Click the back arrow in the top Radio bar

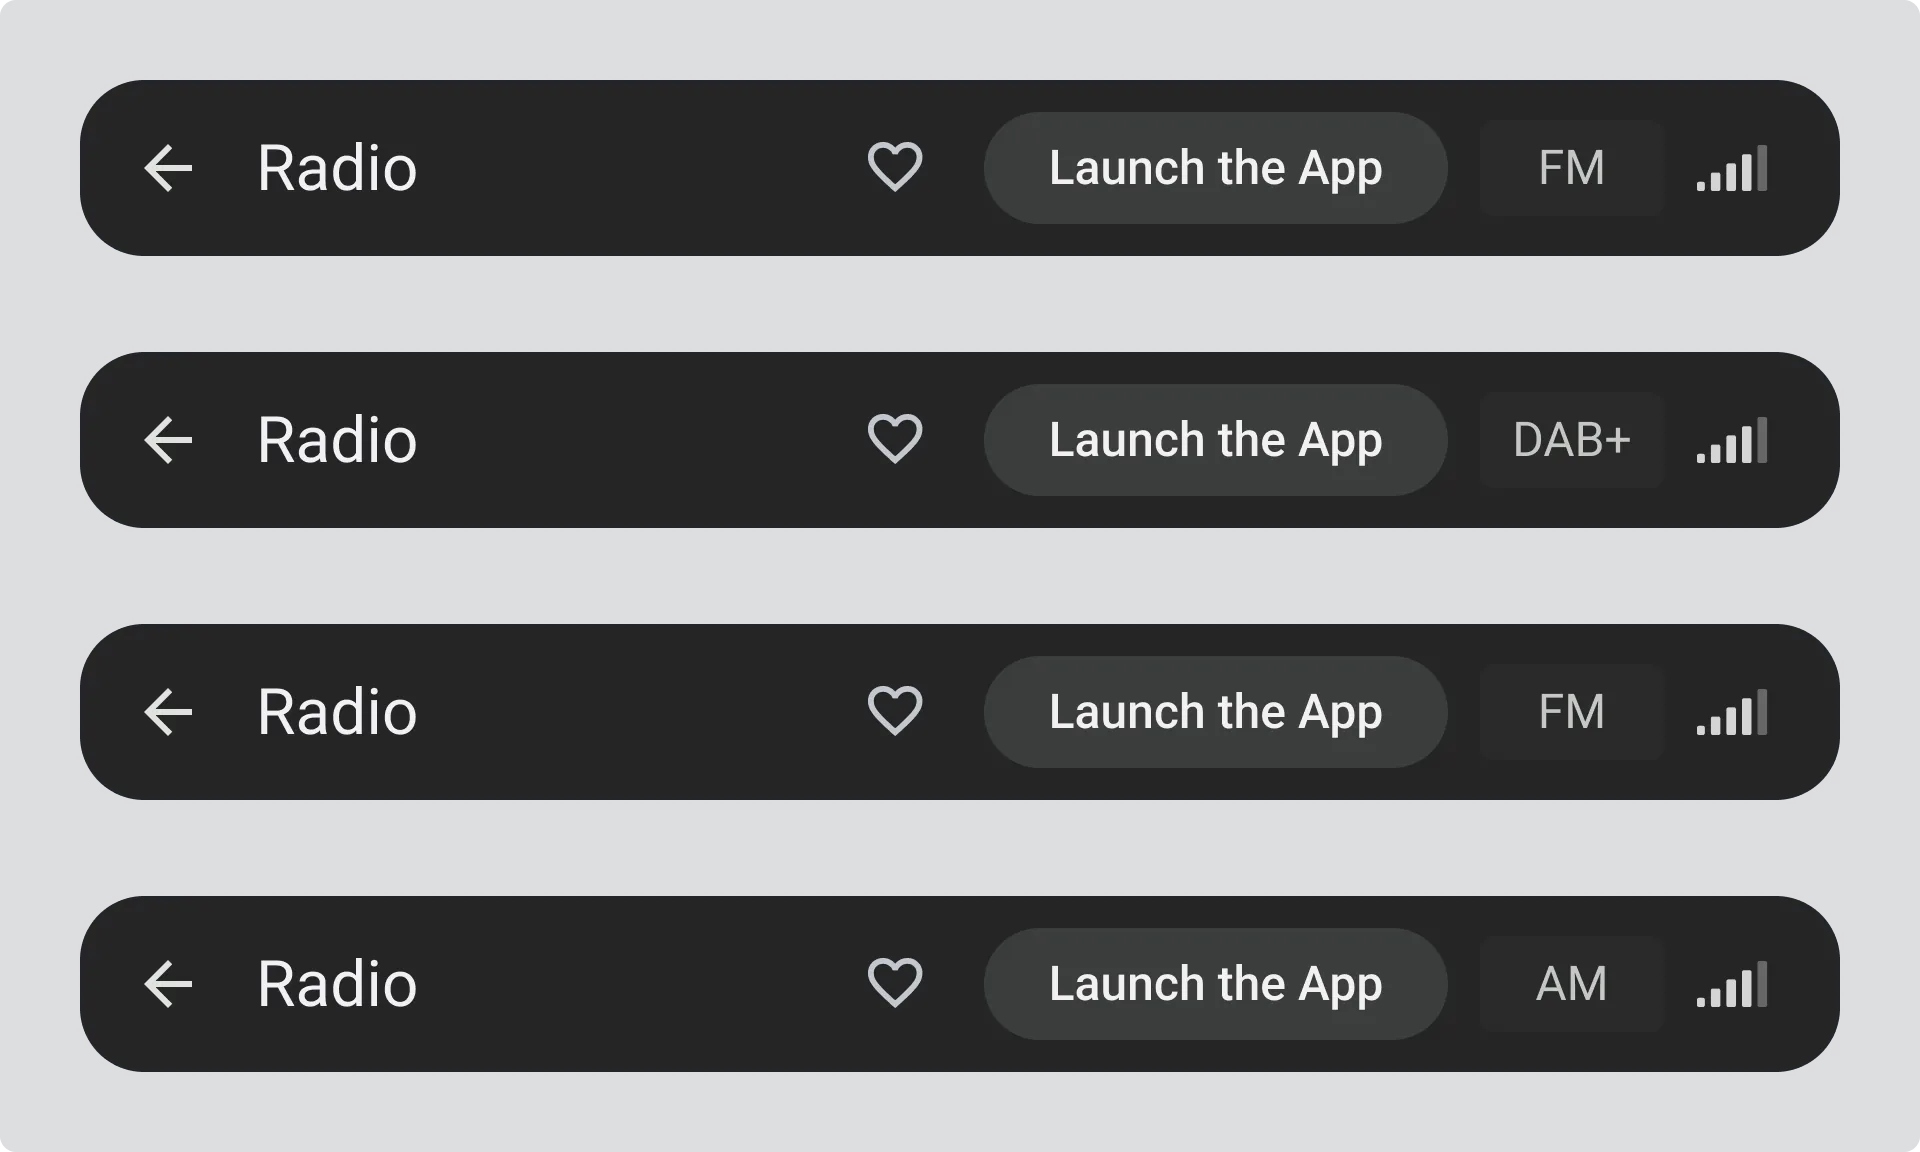click(168, 168)
